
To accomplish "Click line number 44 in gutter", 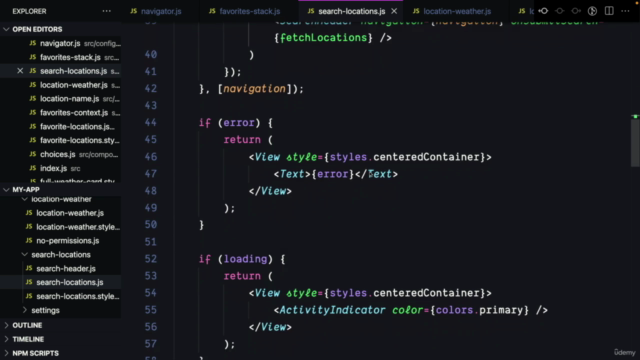I will click(151, 122).
